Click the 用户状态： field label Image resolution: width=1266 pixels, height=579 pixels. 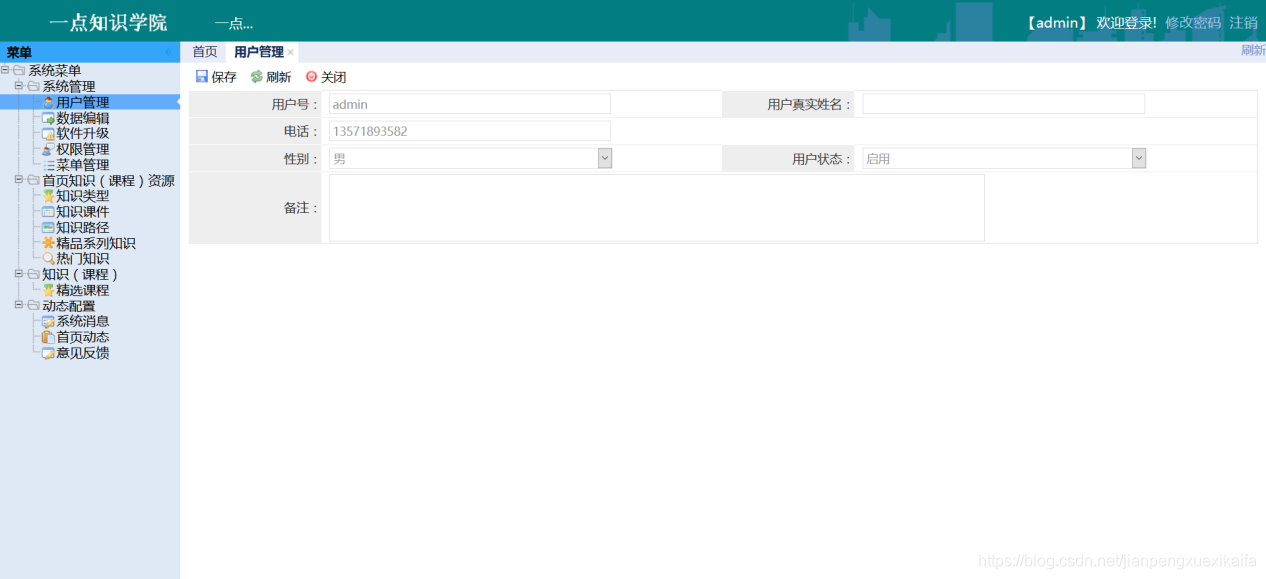[822, 158]
